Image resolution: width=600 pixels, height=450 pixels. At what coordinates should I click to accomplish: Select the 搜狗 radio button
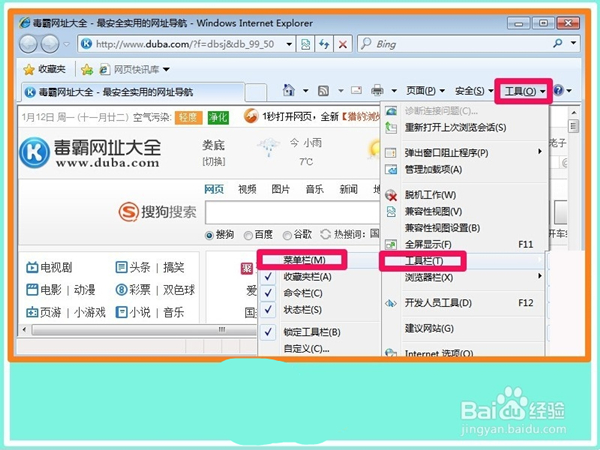[209, 235]
